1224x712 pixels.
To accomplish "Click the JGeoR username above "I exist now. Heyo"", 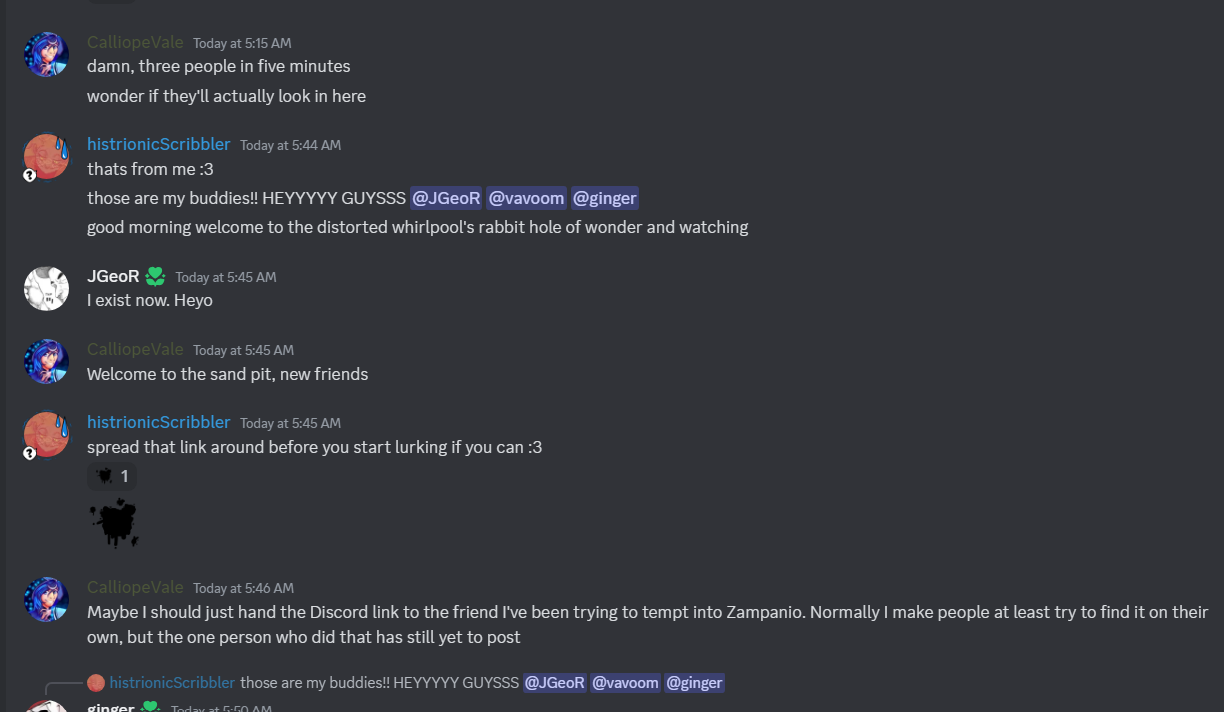I will [x=113, y=276].
